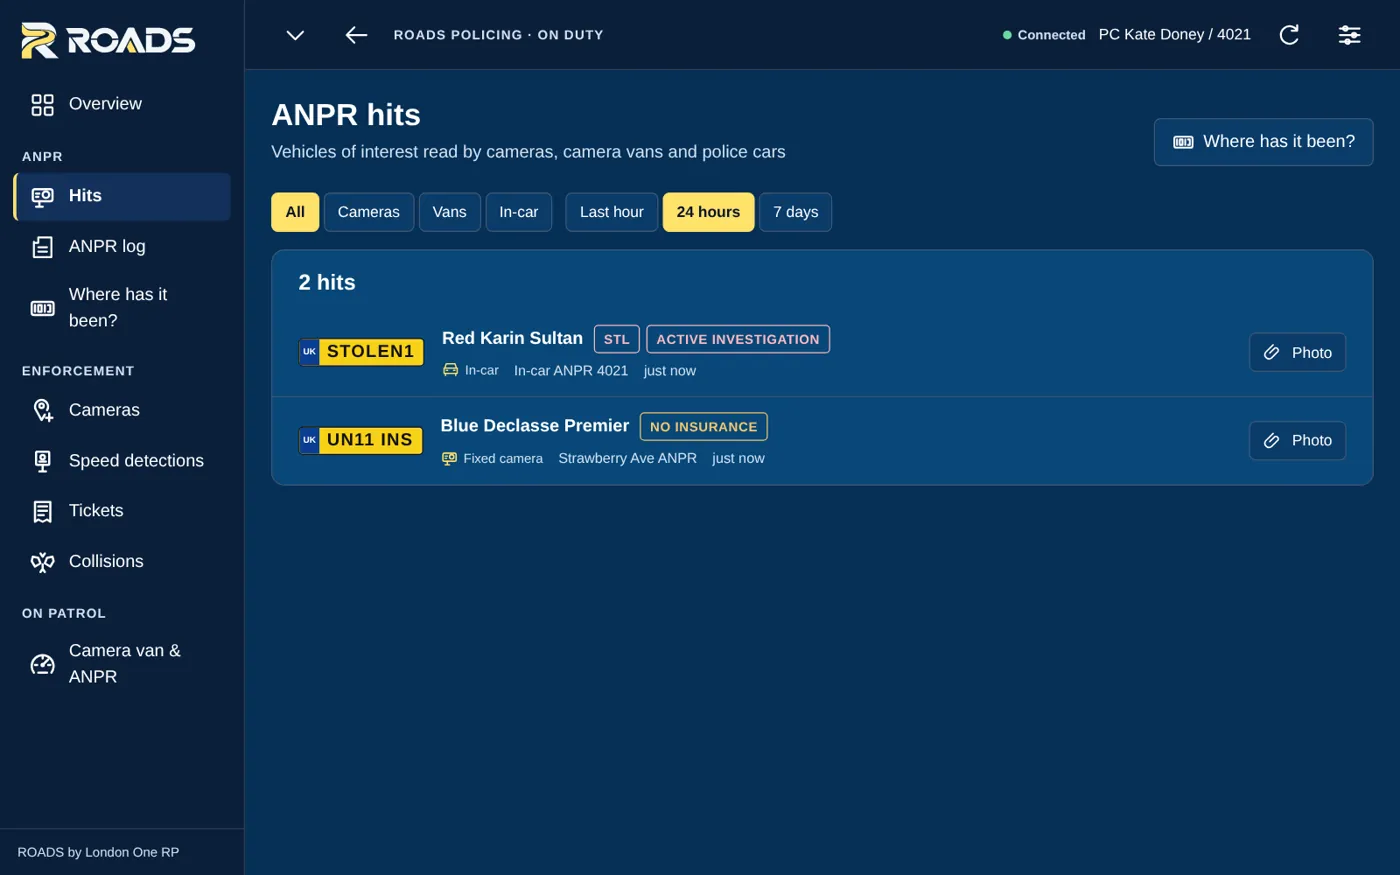
Task: Show hits from the last 24 hours
Action: [708, 212]
